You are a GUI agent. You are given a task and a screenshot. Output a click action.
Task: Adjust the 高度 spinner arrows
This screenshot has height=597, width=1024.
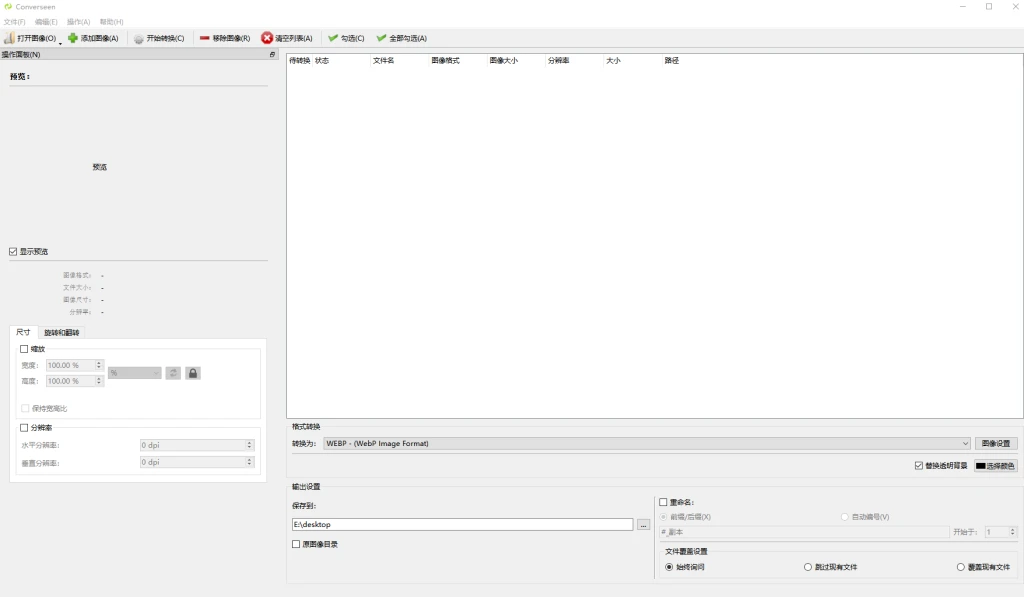click(99, 381)
